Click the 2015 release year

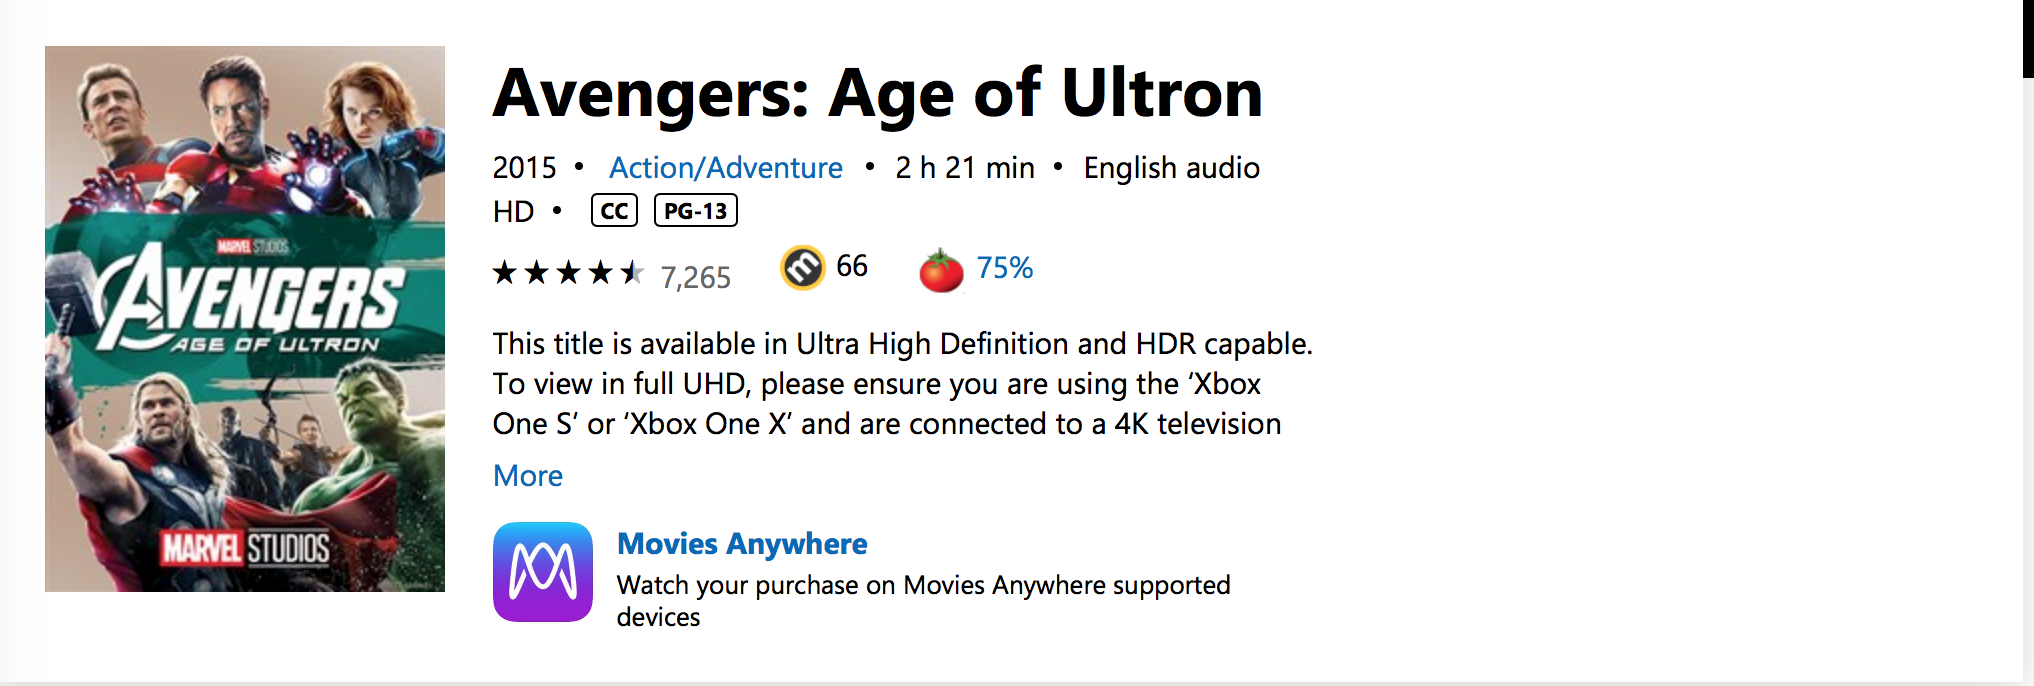tap(525, 167)
